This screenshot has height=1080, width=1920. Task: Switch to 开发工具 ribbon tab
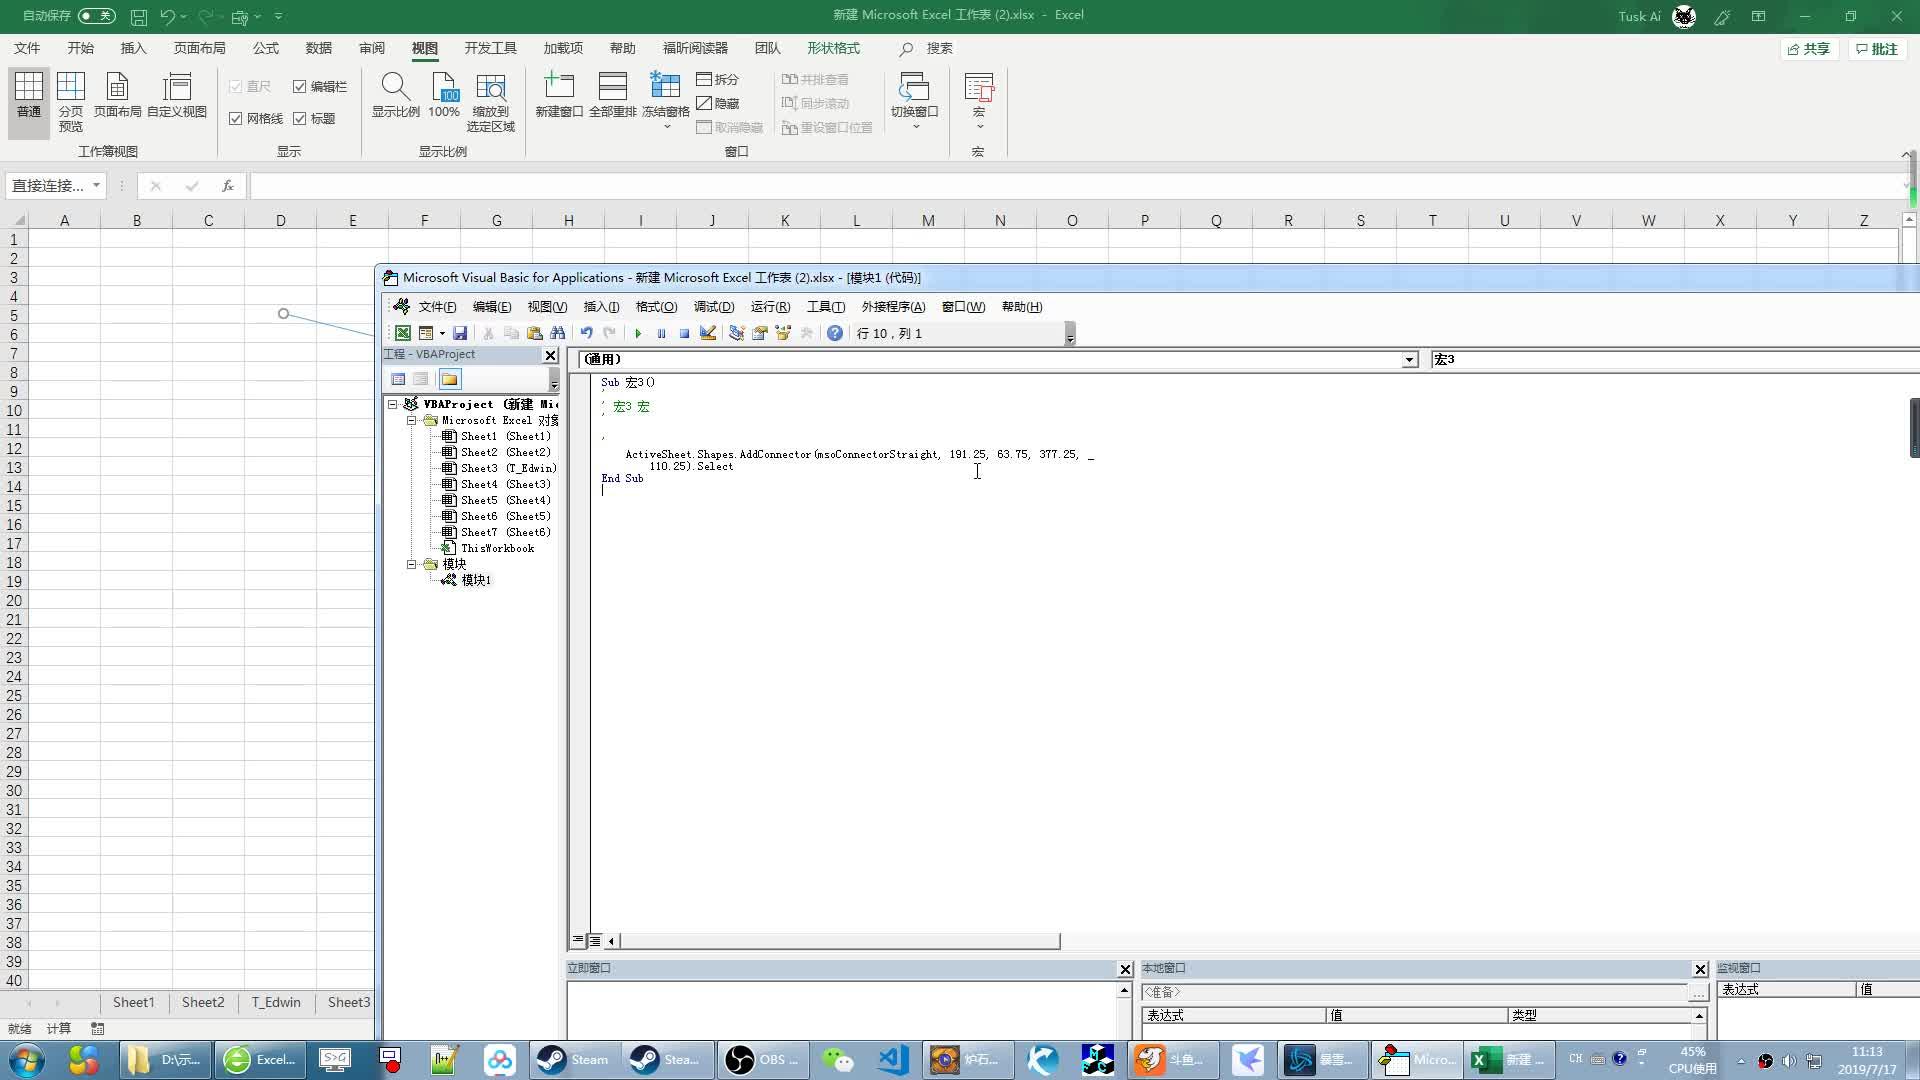(x=490, y=48)
